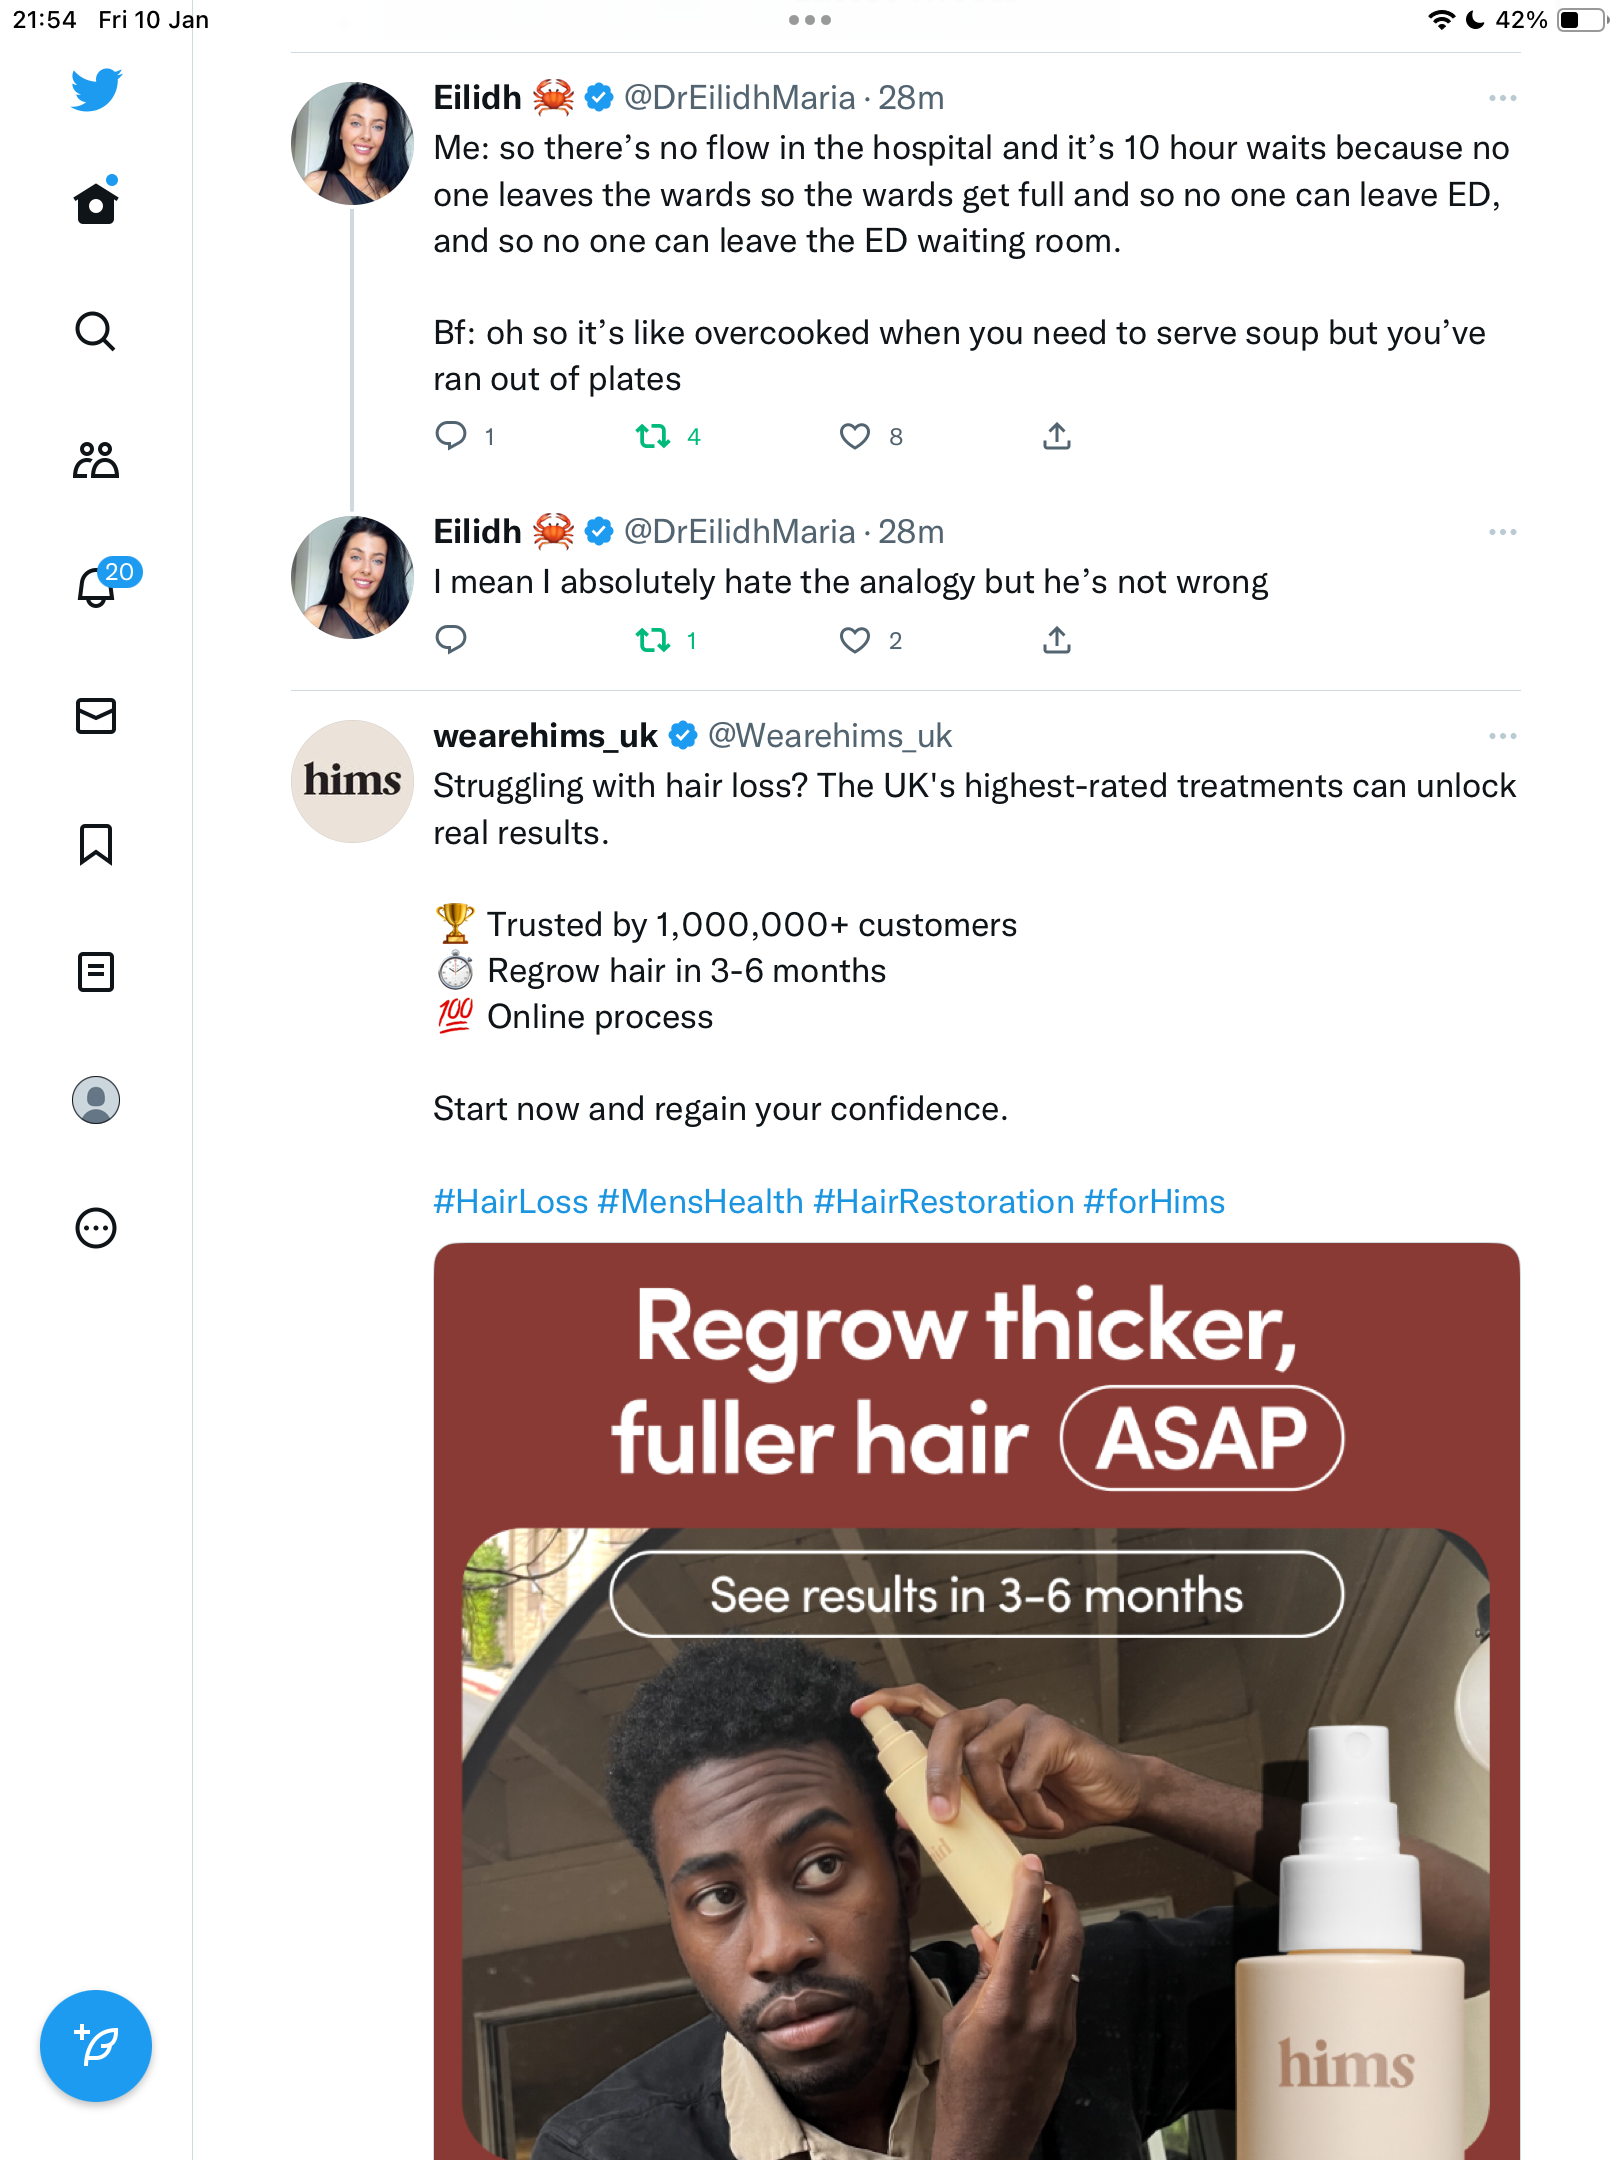The image size is (1620, 2160).
Task: Share the first tweet using the upload icon
Action: click(1057, 436)
